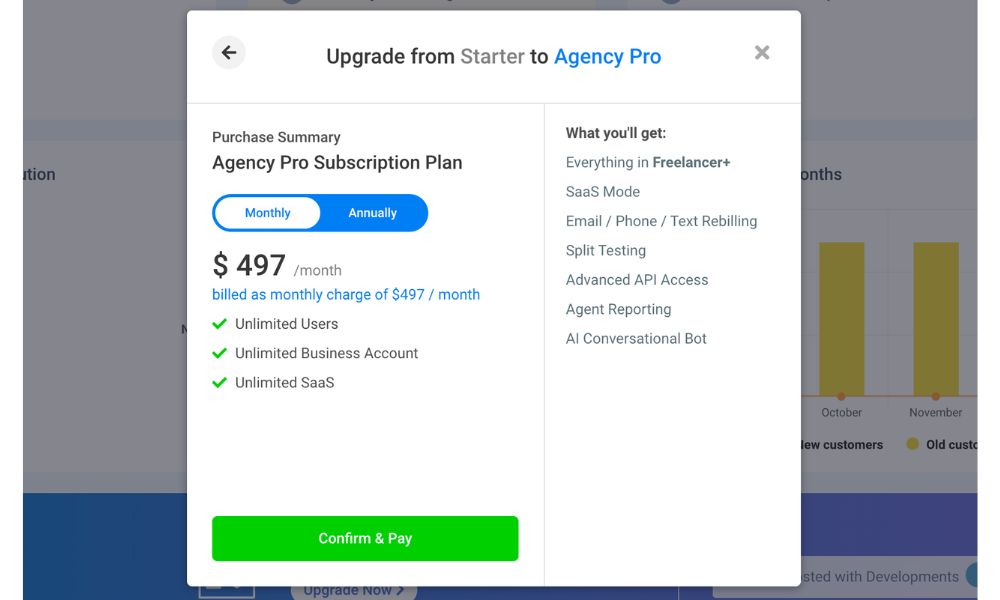This screenshot has height=600, width=1000.
Task: Click the Advanced API Access feature item
Action: [637, 280]
